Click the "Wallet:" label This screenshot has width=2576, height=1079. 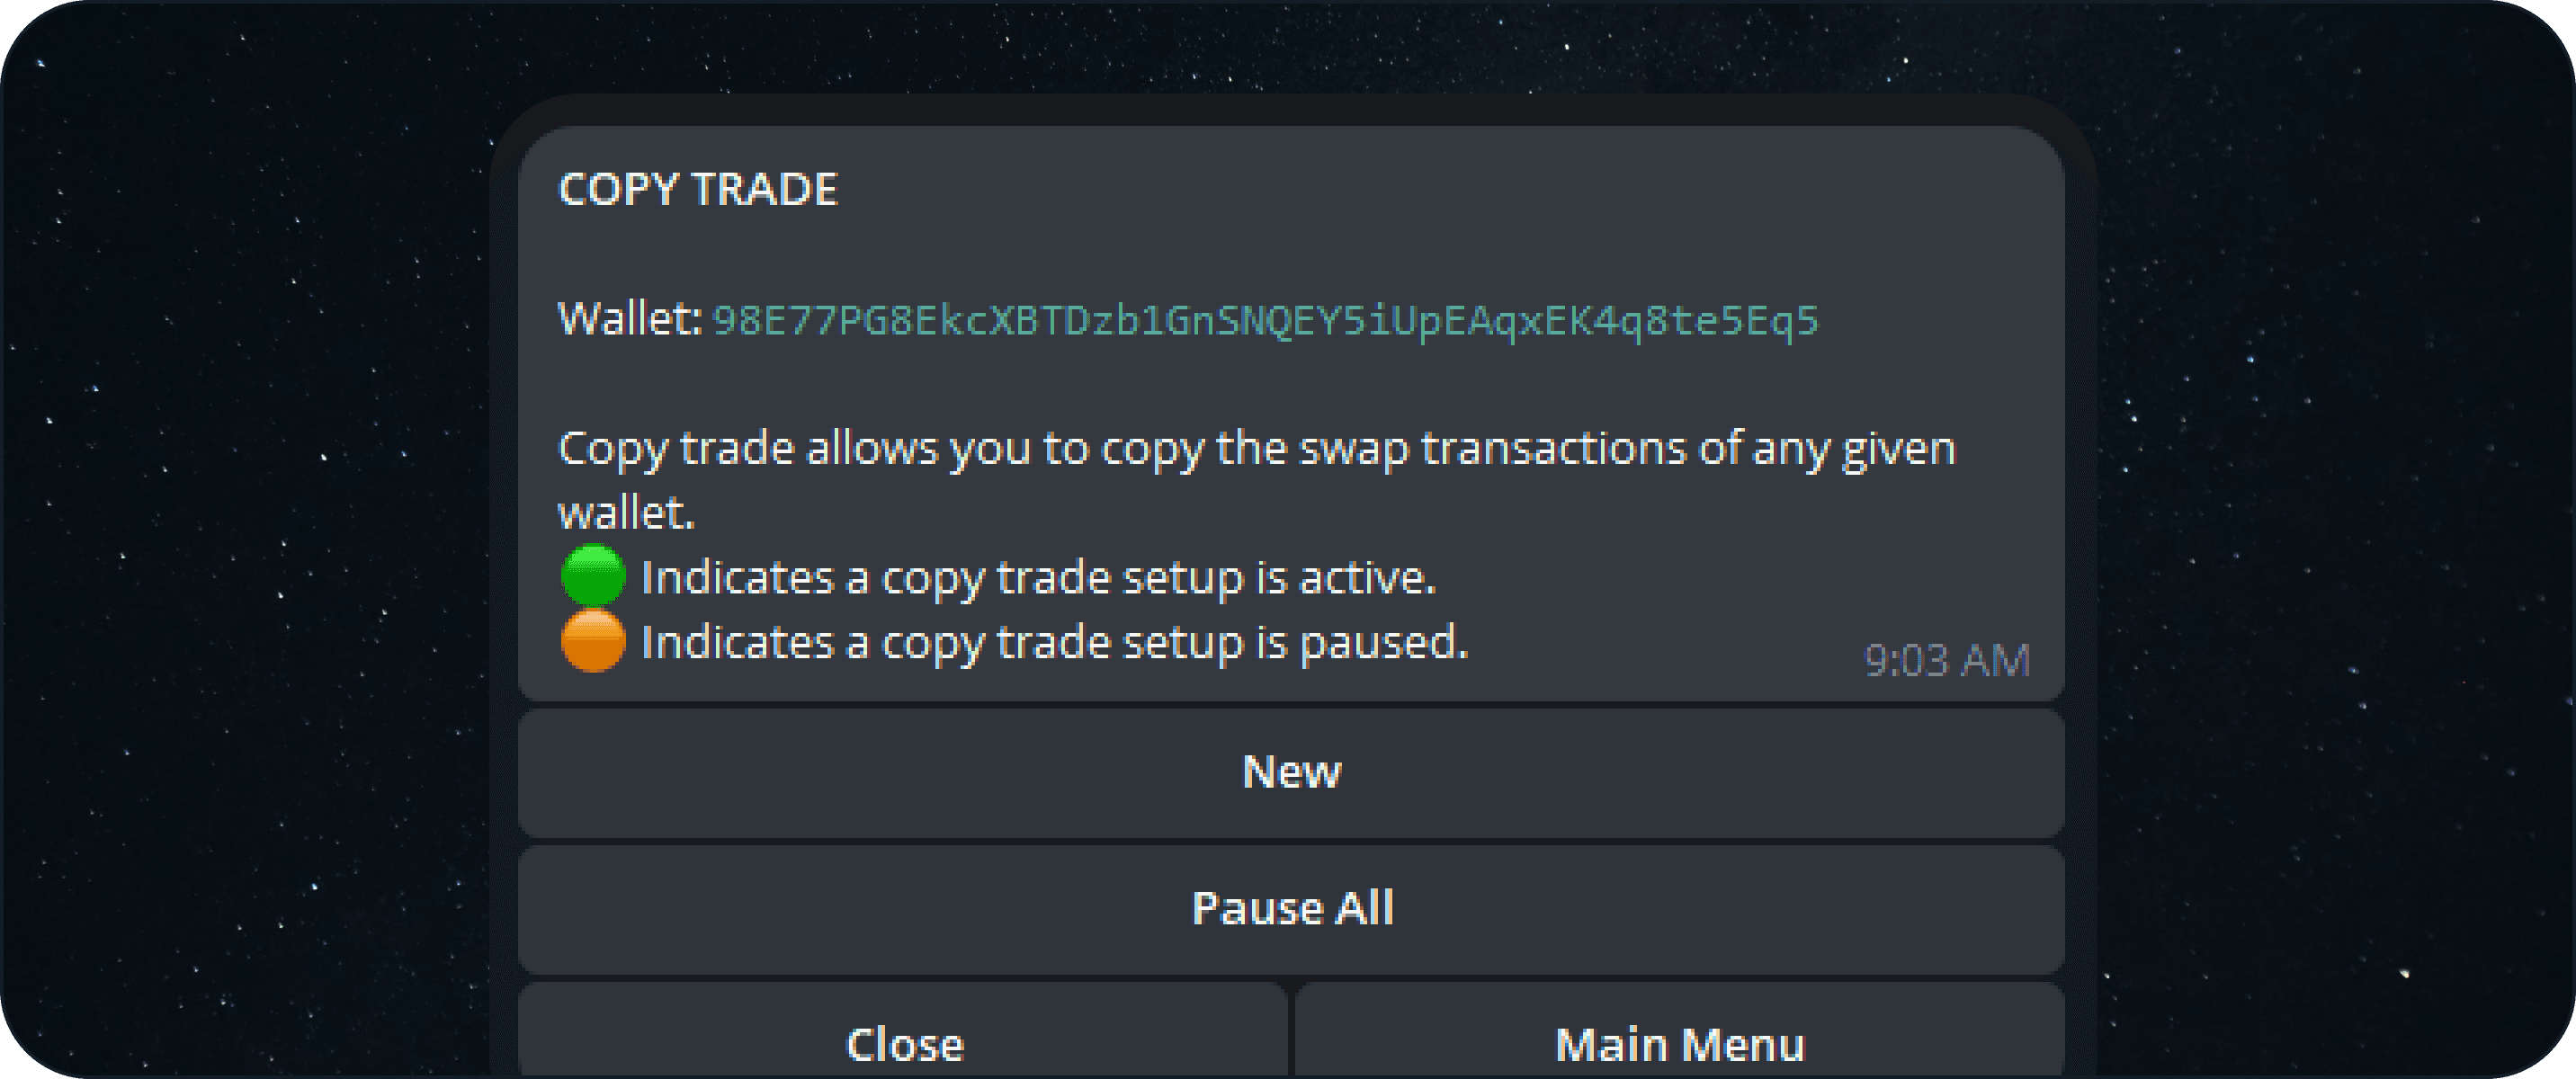pyautogui.click(x=630, y=320)
